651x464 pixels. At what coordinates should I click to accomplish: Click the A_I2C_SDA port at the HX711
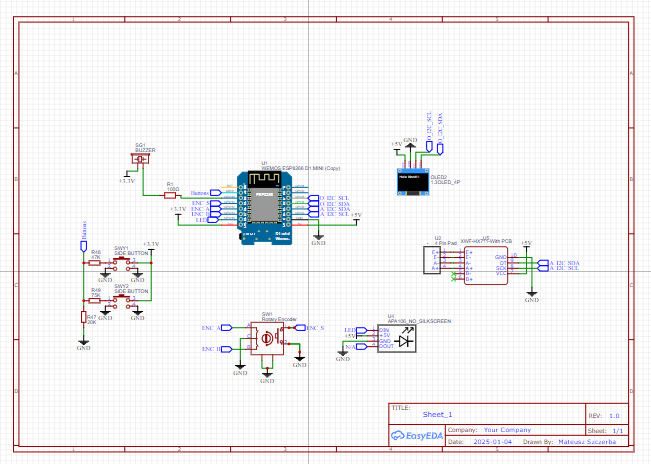[543, 263]
